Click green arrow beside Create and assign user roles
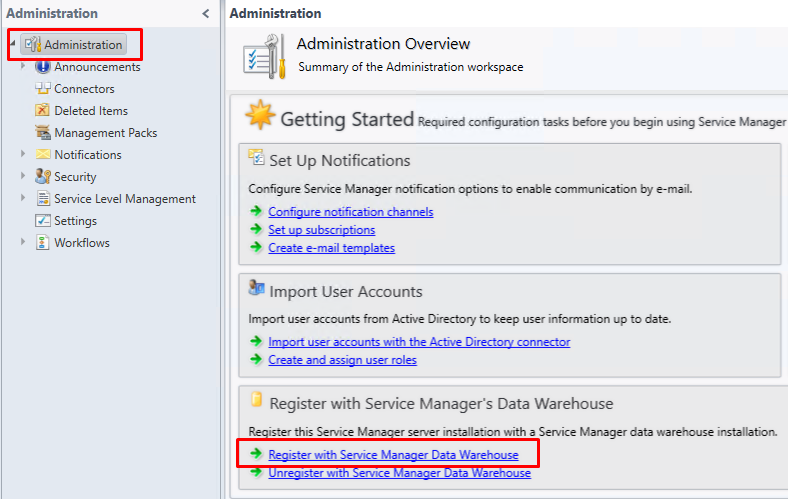 (256, 359)
